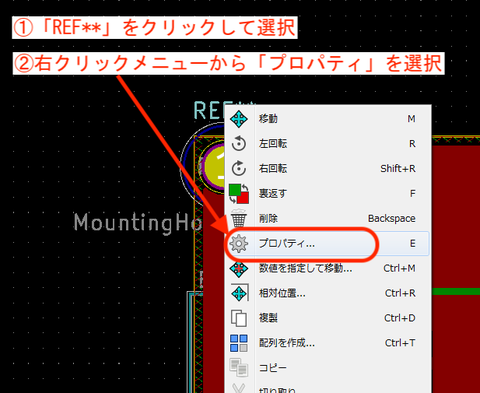Click the rotate left (左回転) icon
This screenshot has width=480, height=393.
point(239,144)
